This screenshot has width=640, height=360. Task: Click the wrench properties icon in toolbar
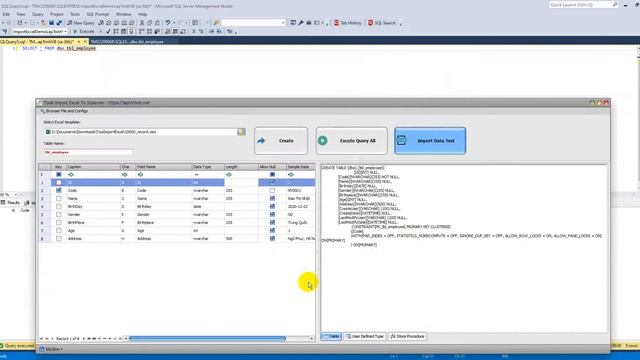click(301, 23)
